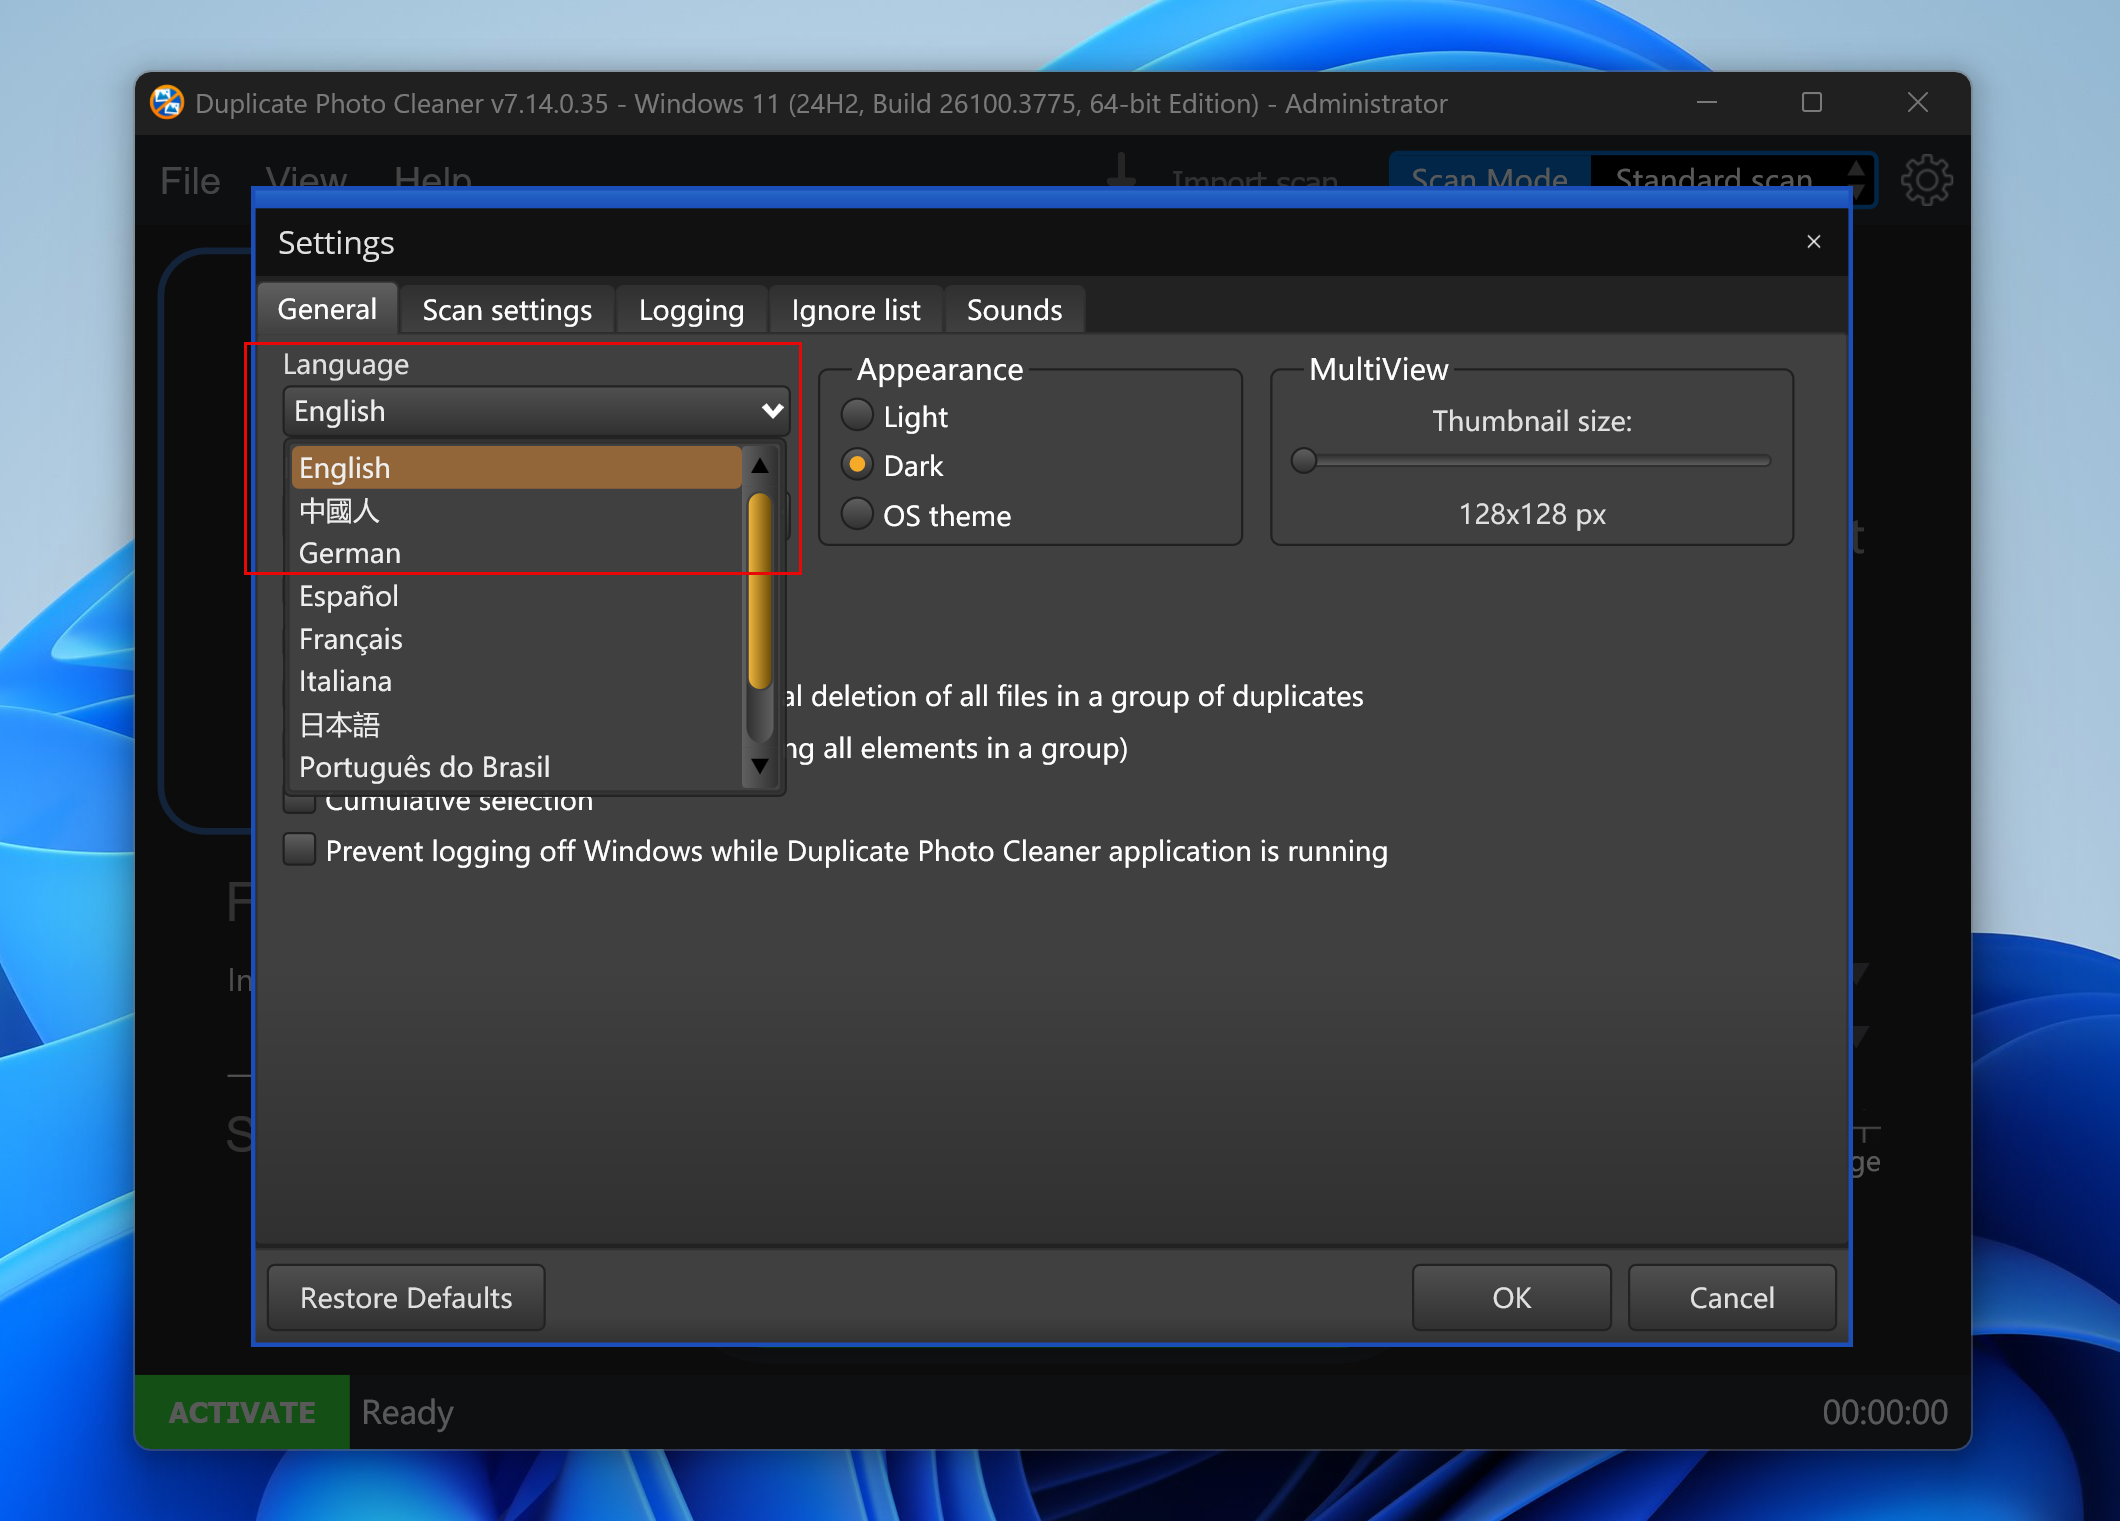Click the language list scroll down arrow
The height and width of the screenshot is (1521, 2120).
pyautogui.click(x=760, y=766)
